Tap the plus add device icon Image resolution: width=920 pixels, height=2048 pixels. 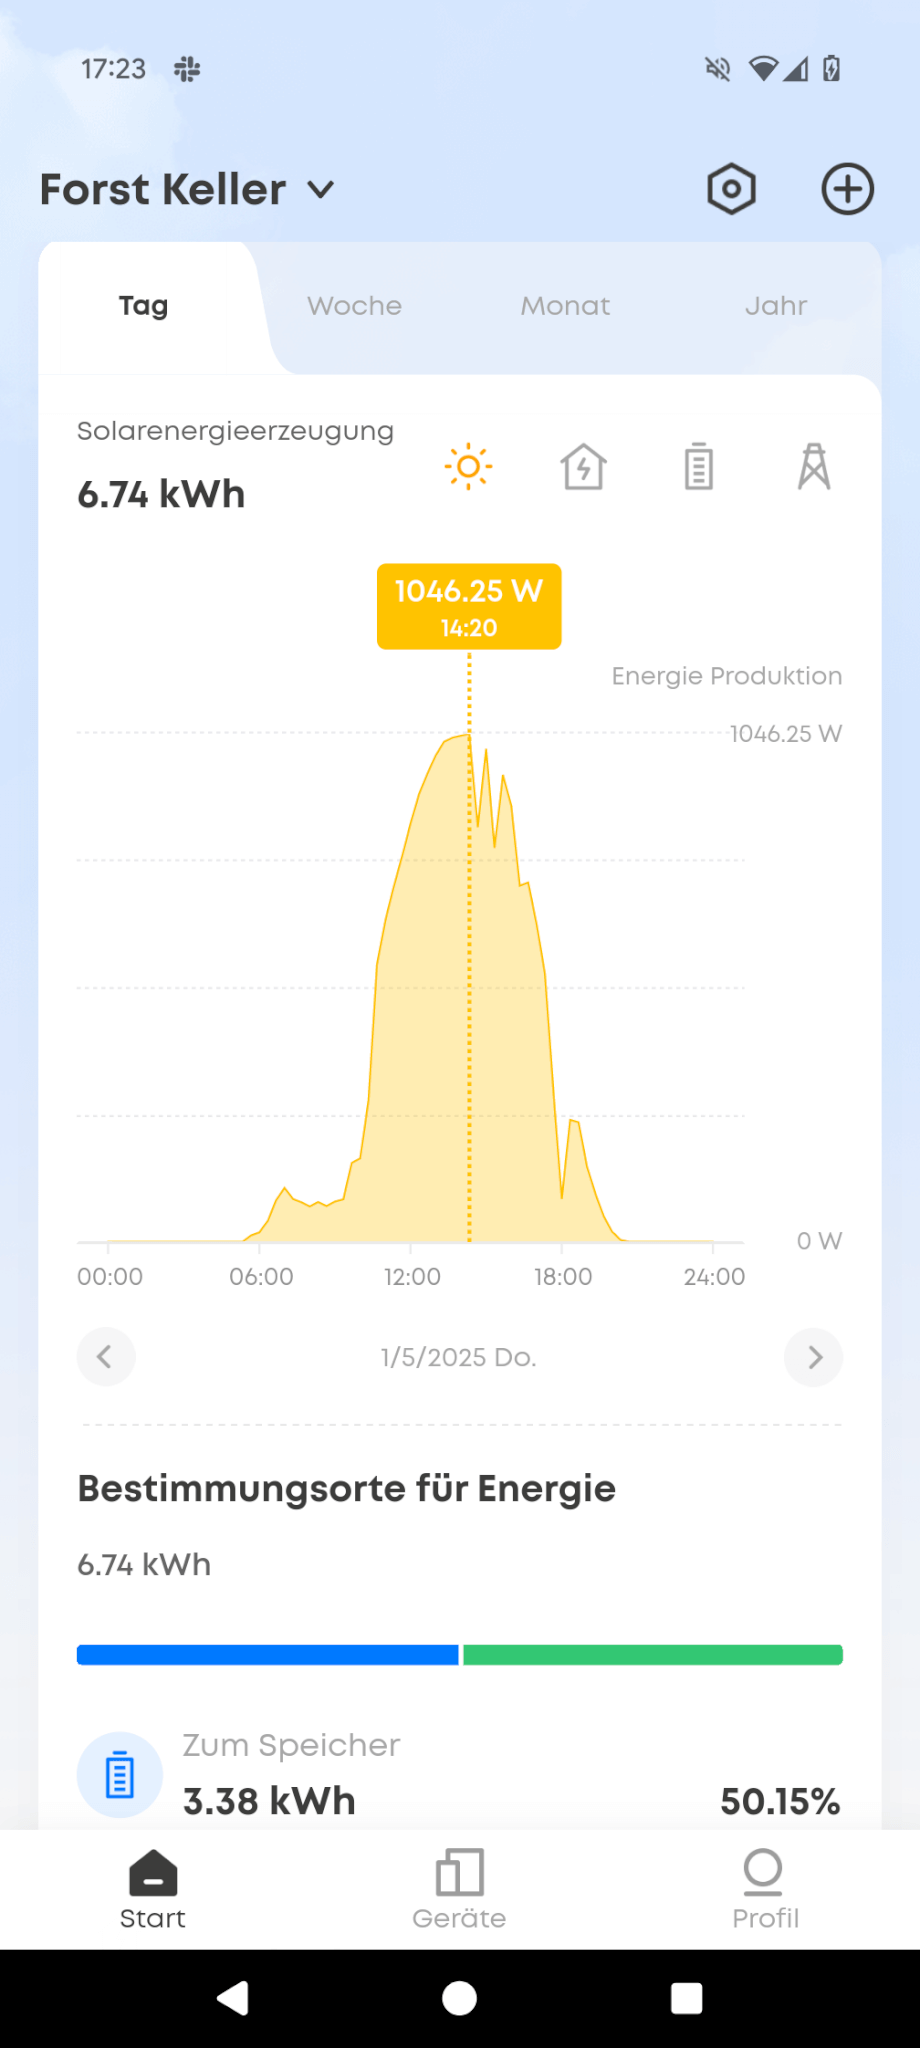pos(847,189)
